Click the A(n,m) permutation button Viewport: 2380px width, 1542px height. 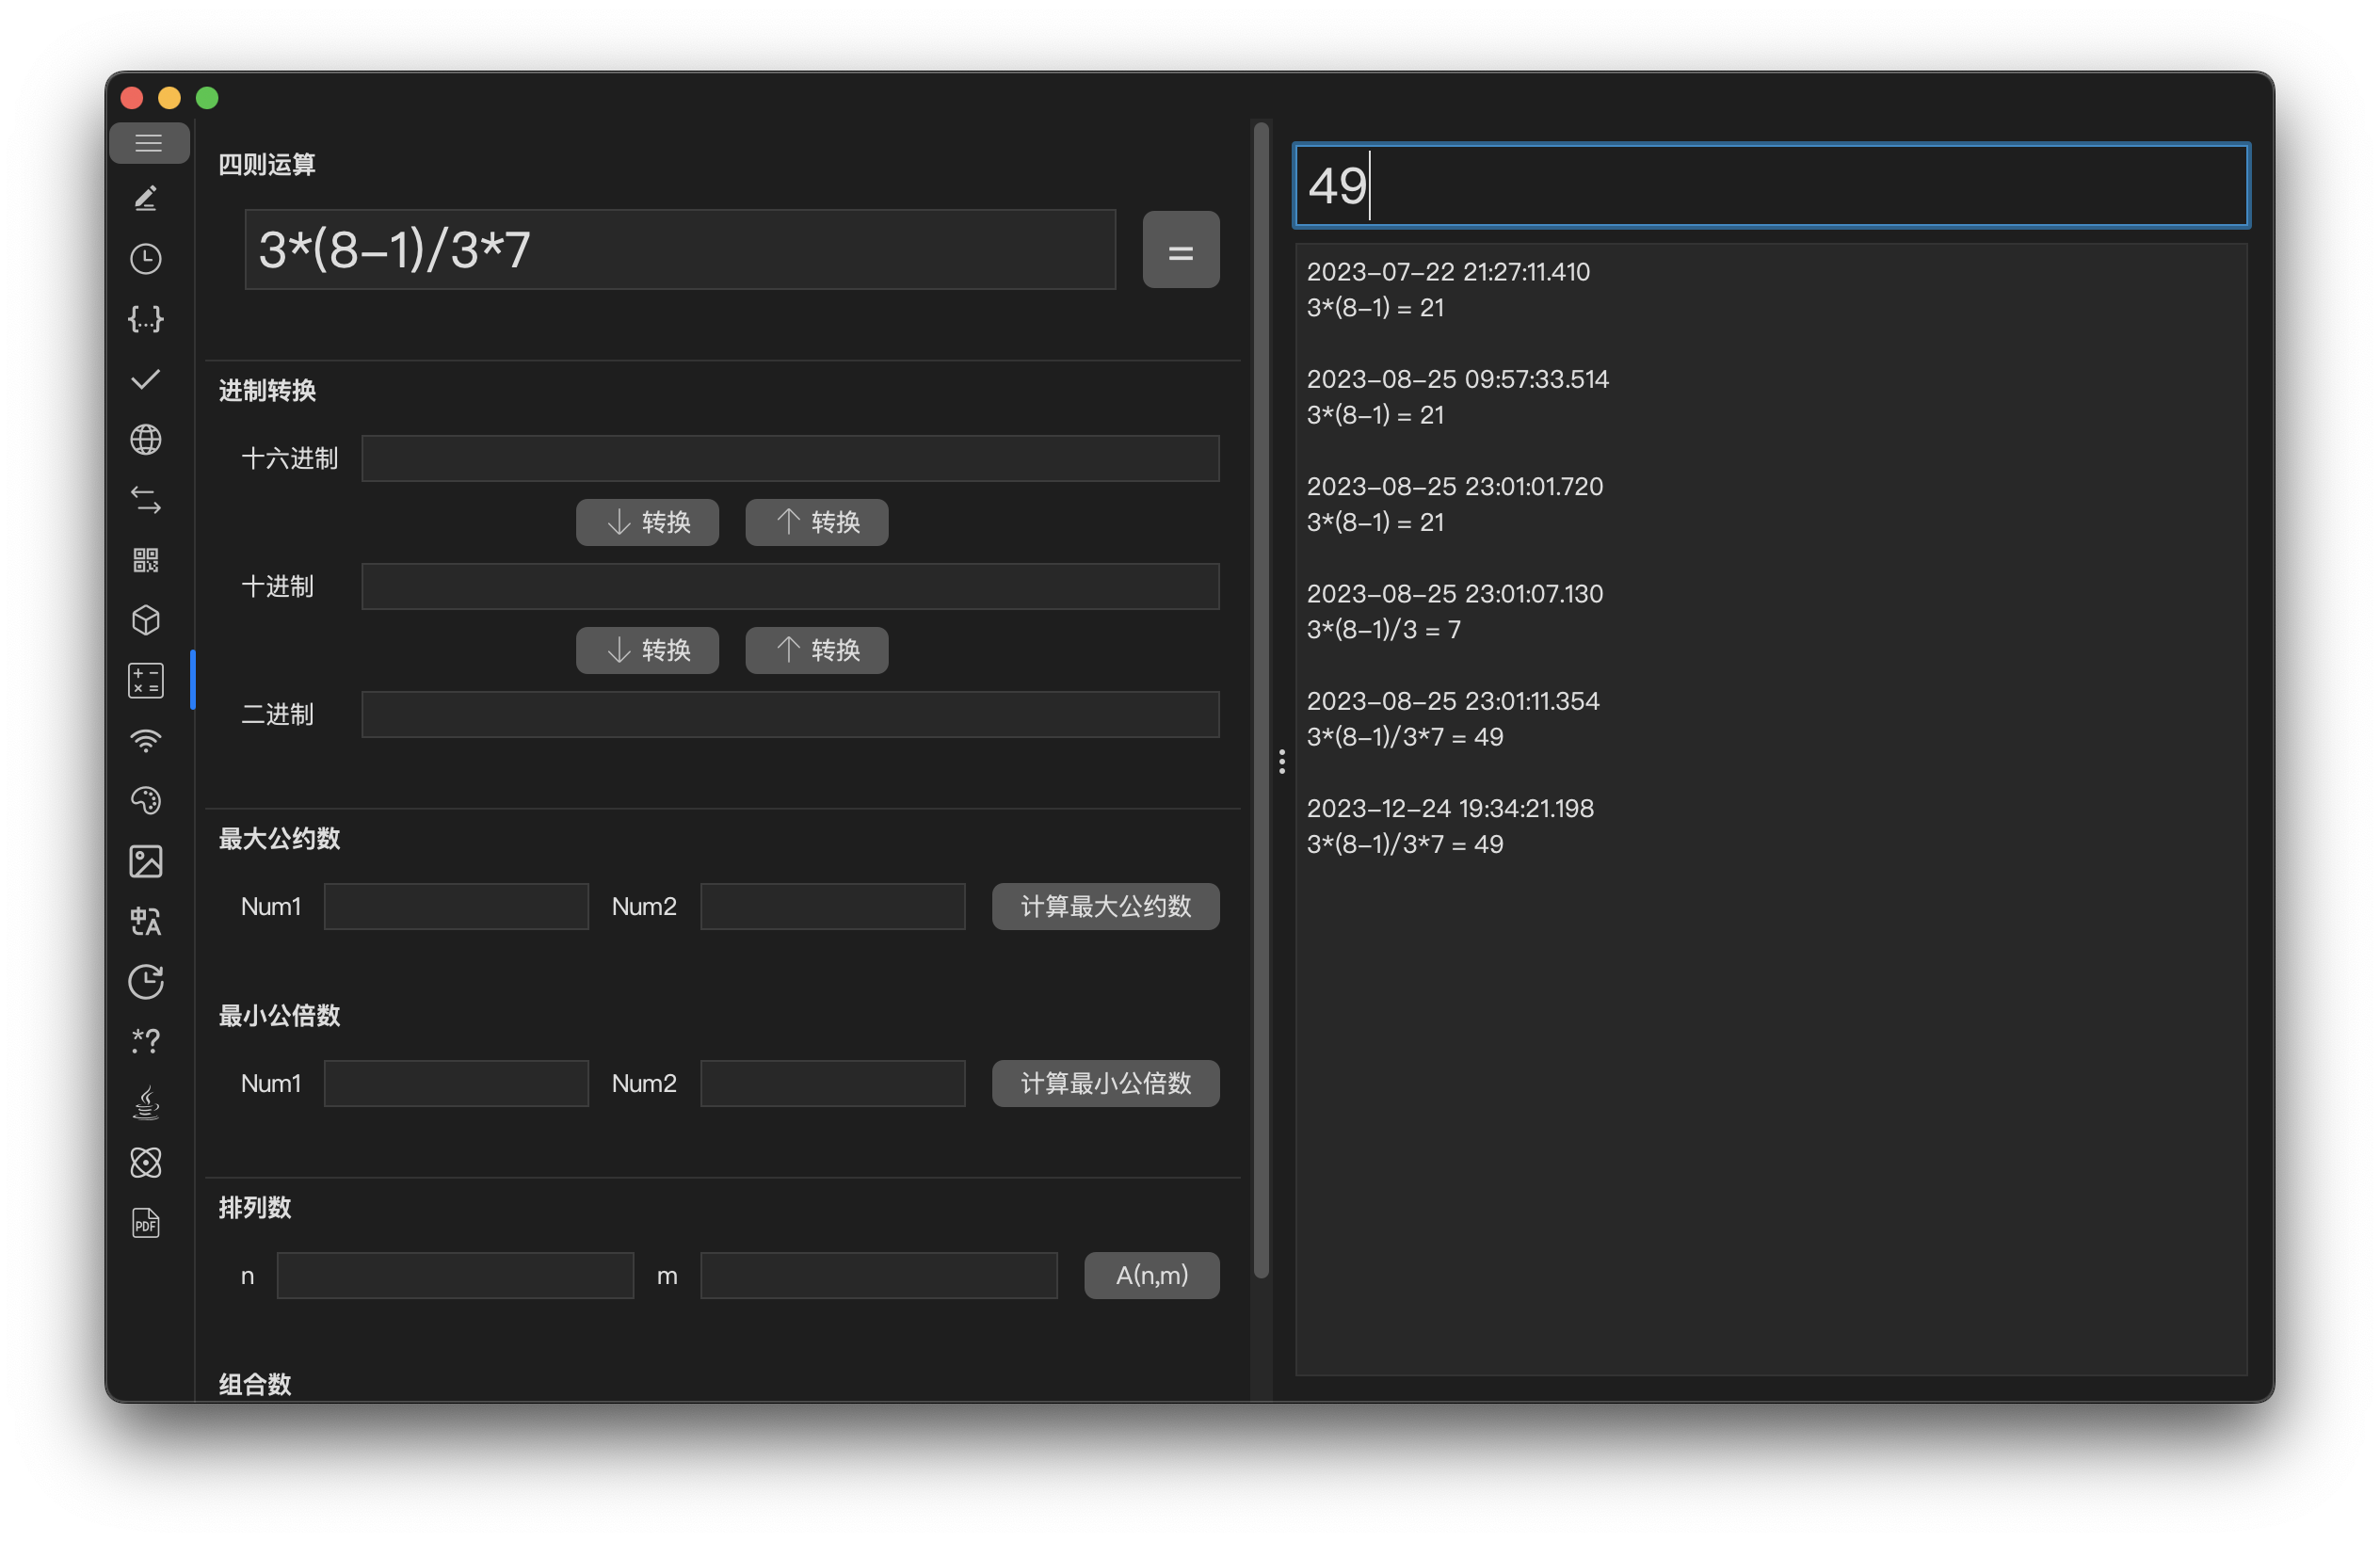pyautogui.click(x=1151, y=1275)
